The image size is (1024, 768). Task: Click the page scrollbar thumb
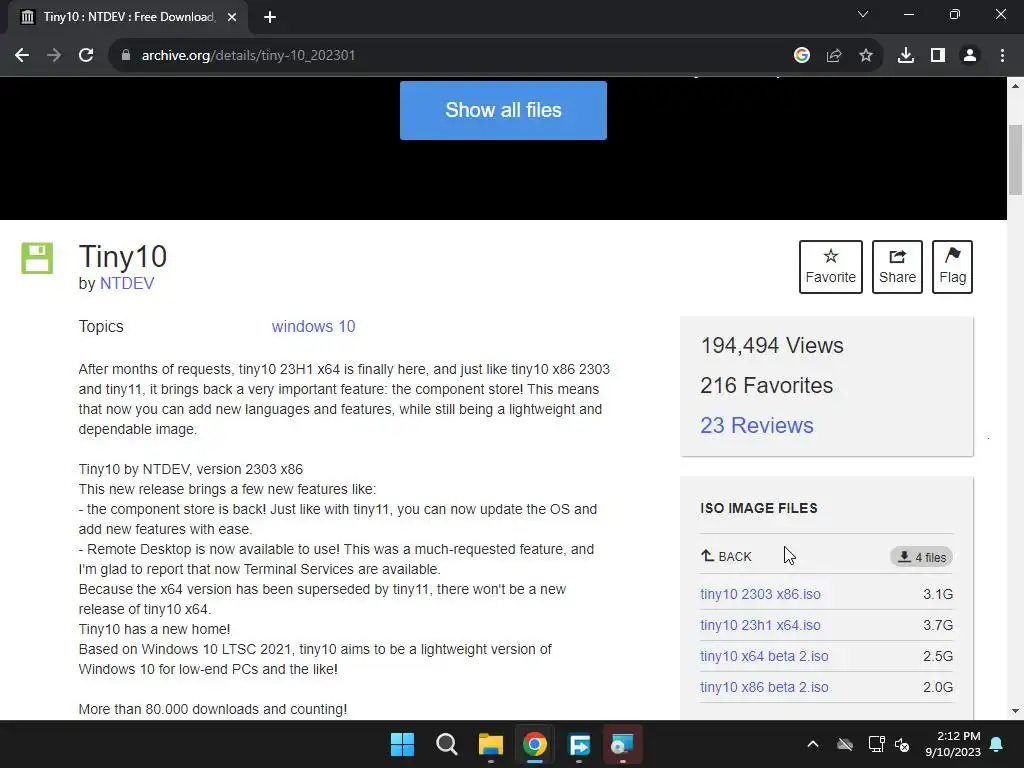pyautogui.click(x=1016, y=159)
